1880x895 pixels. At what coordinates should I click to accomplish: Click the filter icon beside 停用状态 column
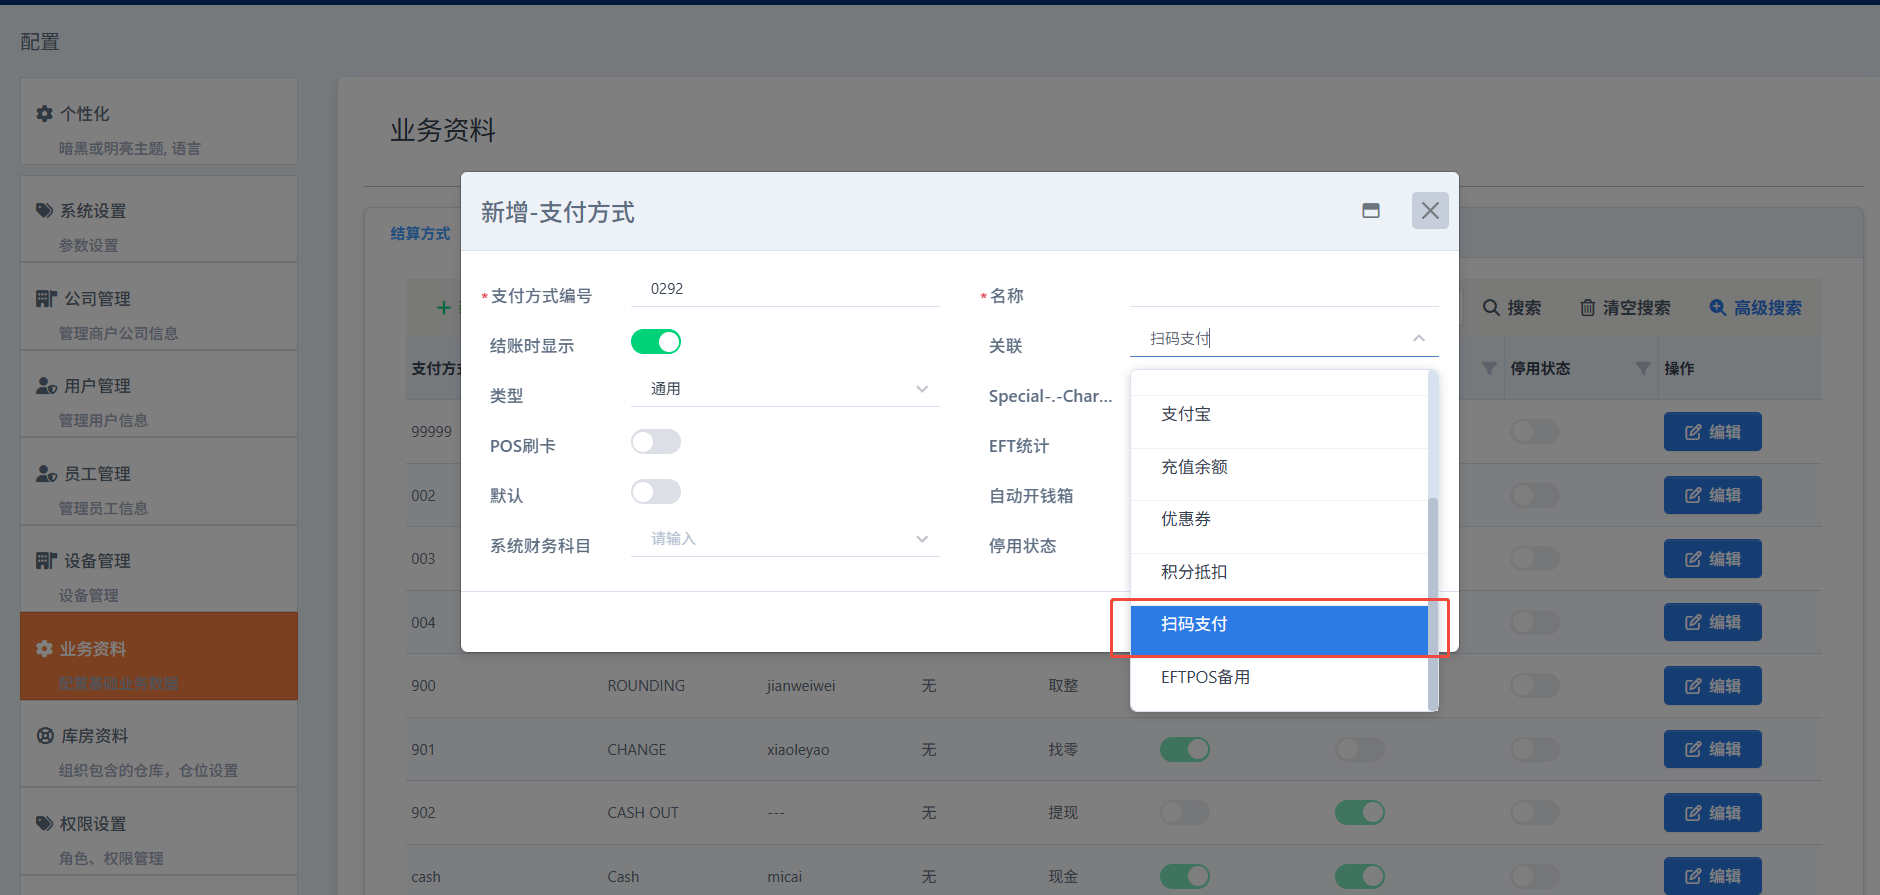[1642, 369]
